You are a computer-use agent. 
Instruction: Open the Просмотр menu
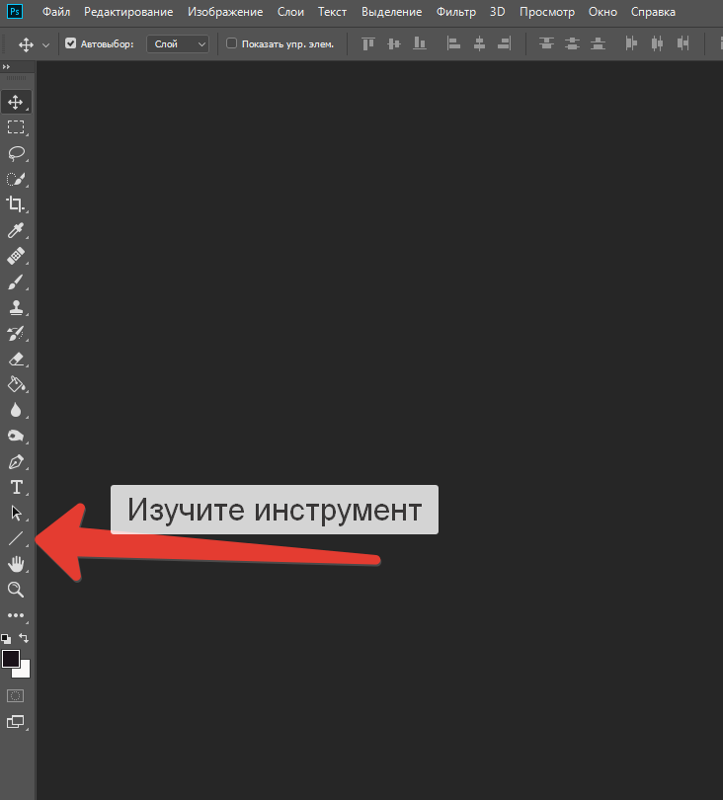click(546, 12)
